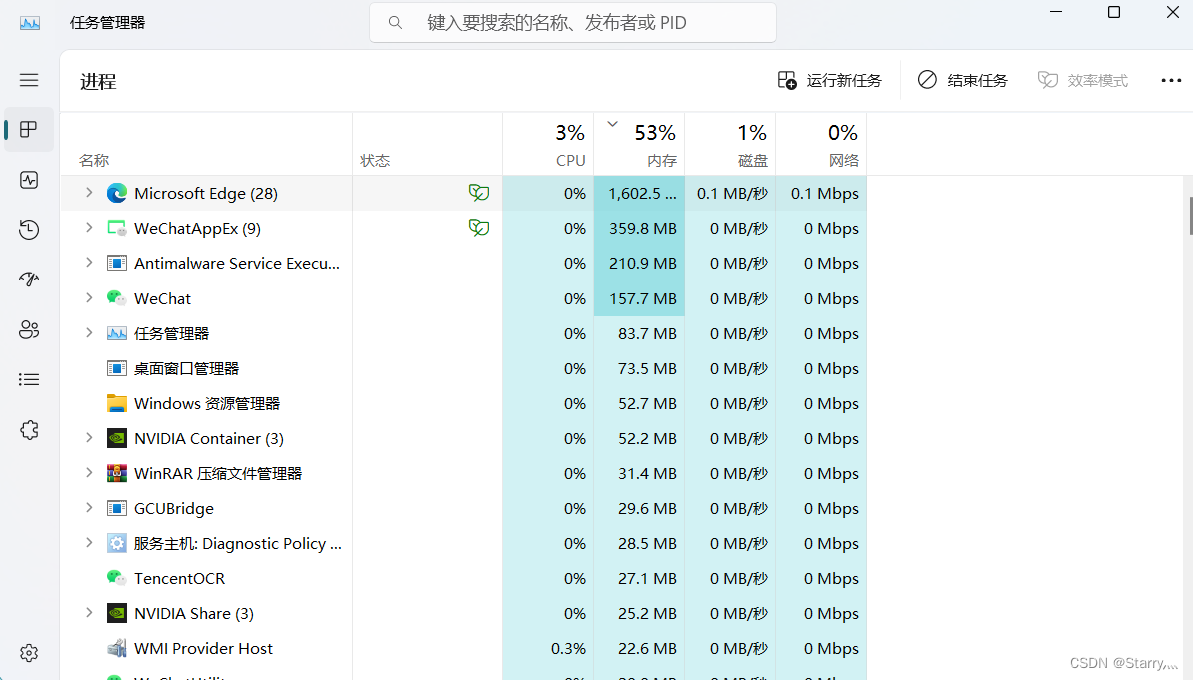Expand the GCUBridge process row

[89, 508]
